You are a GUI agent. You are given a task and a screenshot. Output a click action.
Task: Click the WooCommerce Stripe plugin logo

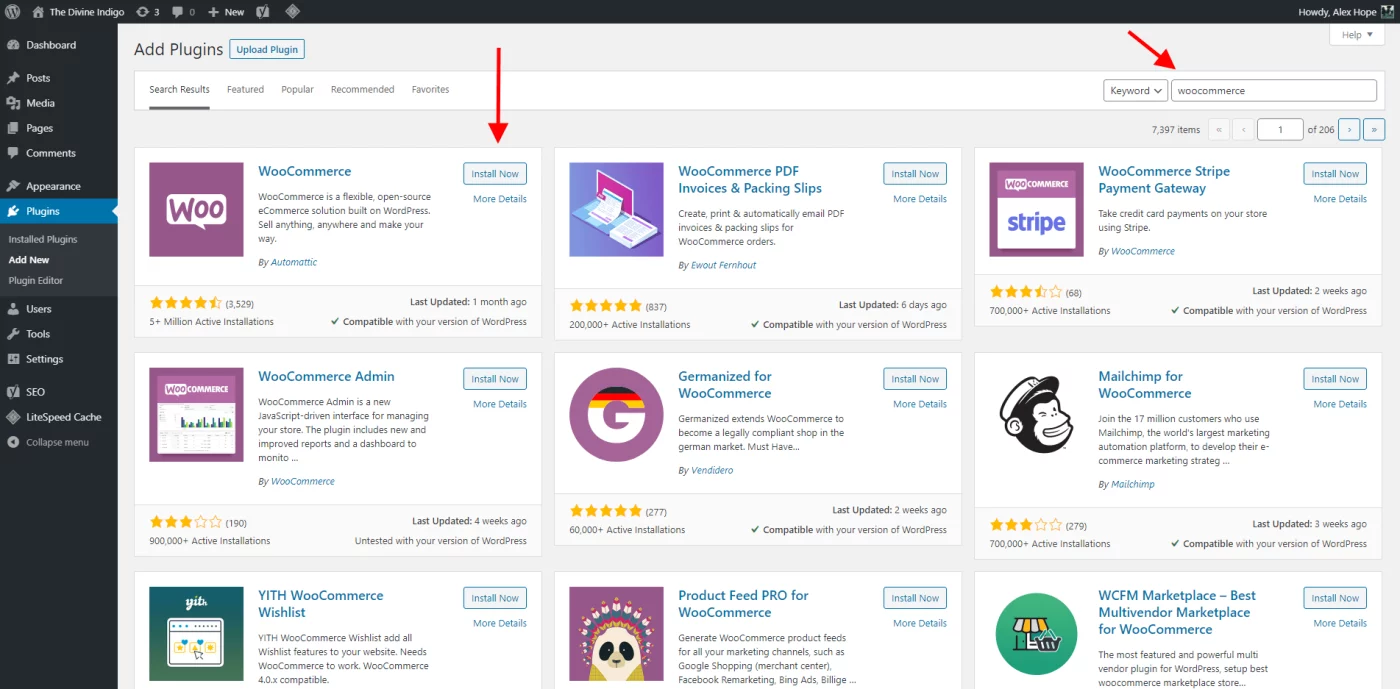(x=1036, y=210)
